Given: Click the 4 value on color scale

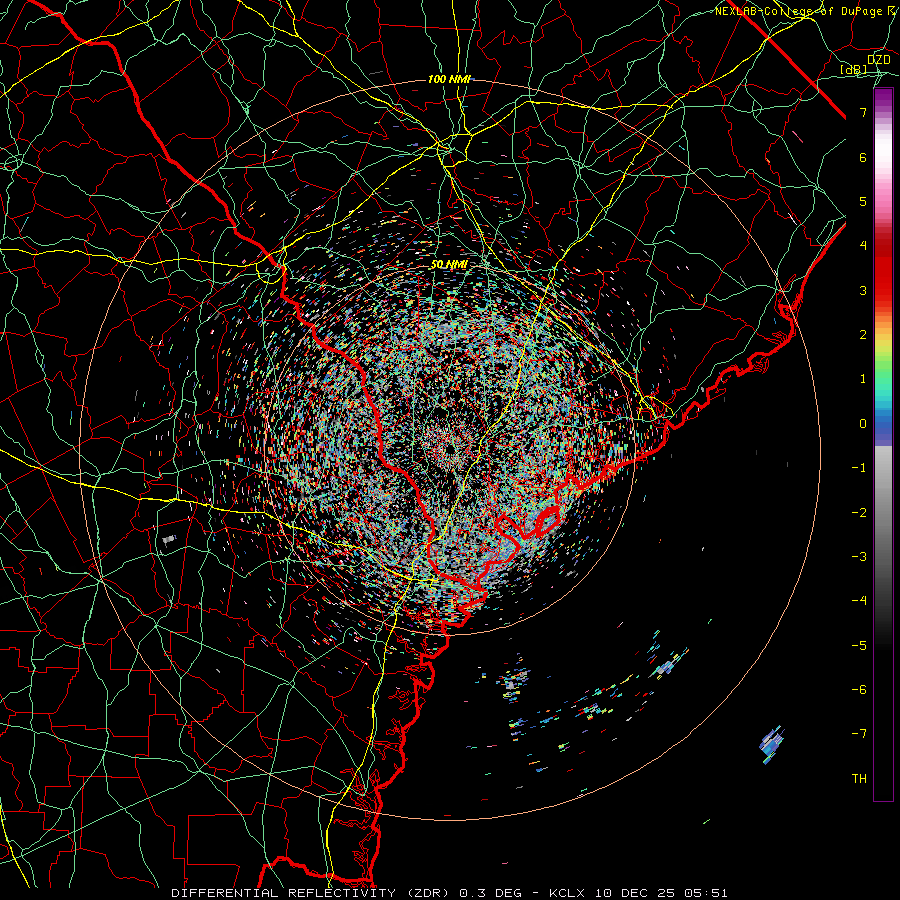Looking at the screenshot, I should pyautogui.click(x=863, y=246).
